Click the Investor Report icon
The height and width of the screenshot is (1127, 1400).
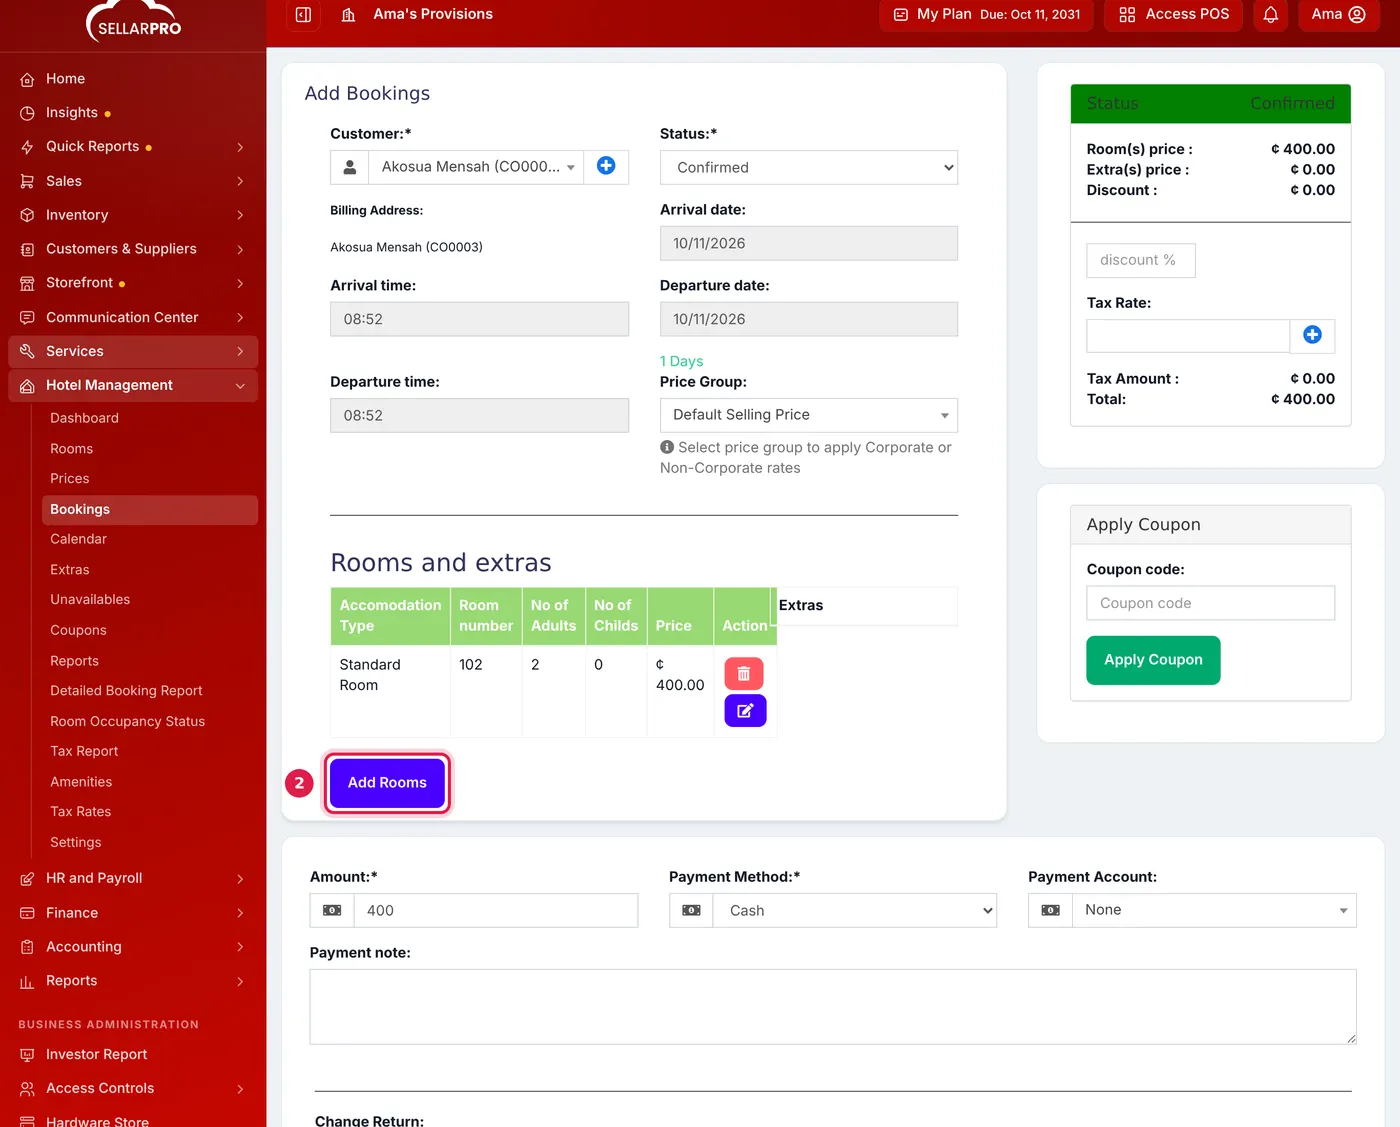27,1055
